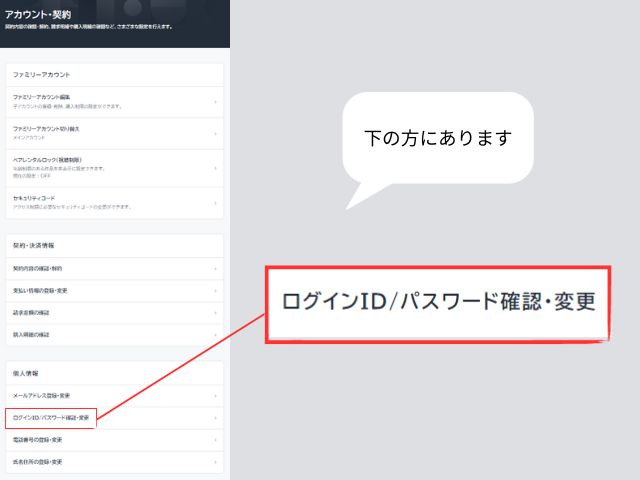
Task: Click the 契約・決済情報 section heading
Action: (x=33, y=245)
